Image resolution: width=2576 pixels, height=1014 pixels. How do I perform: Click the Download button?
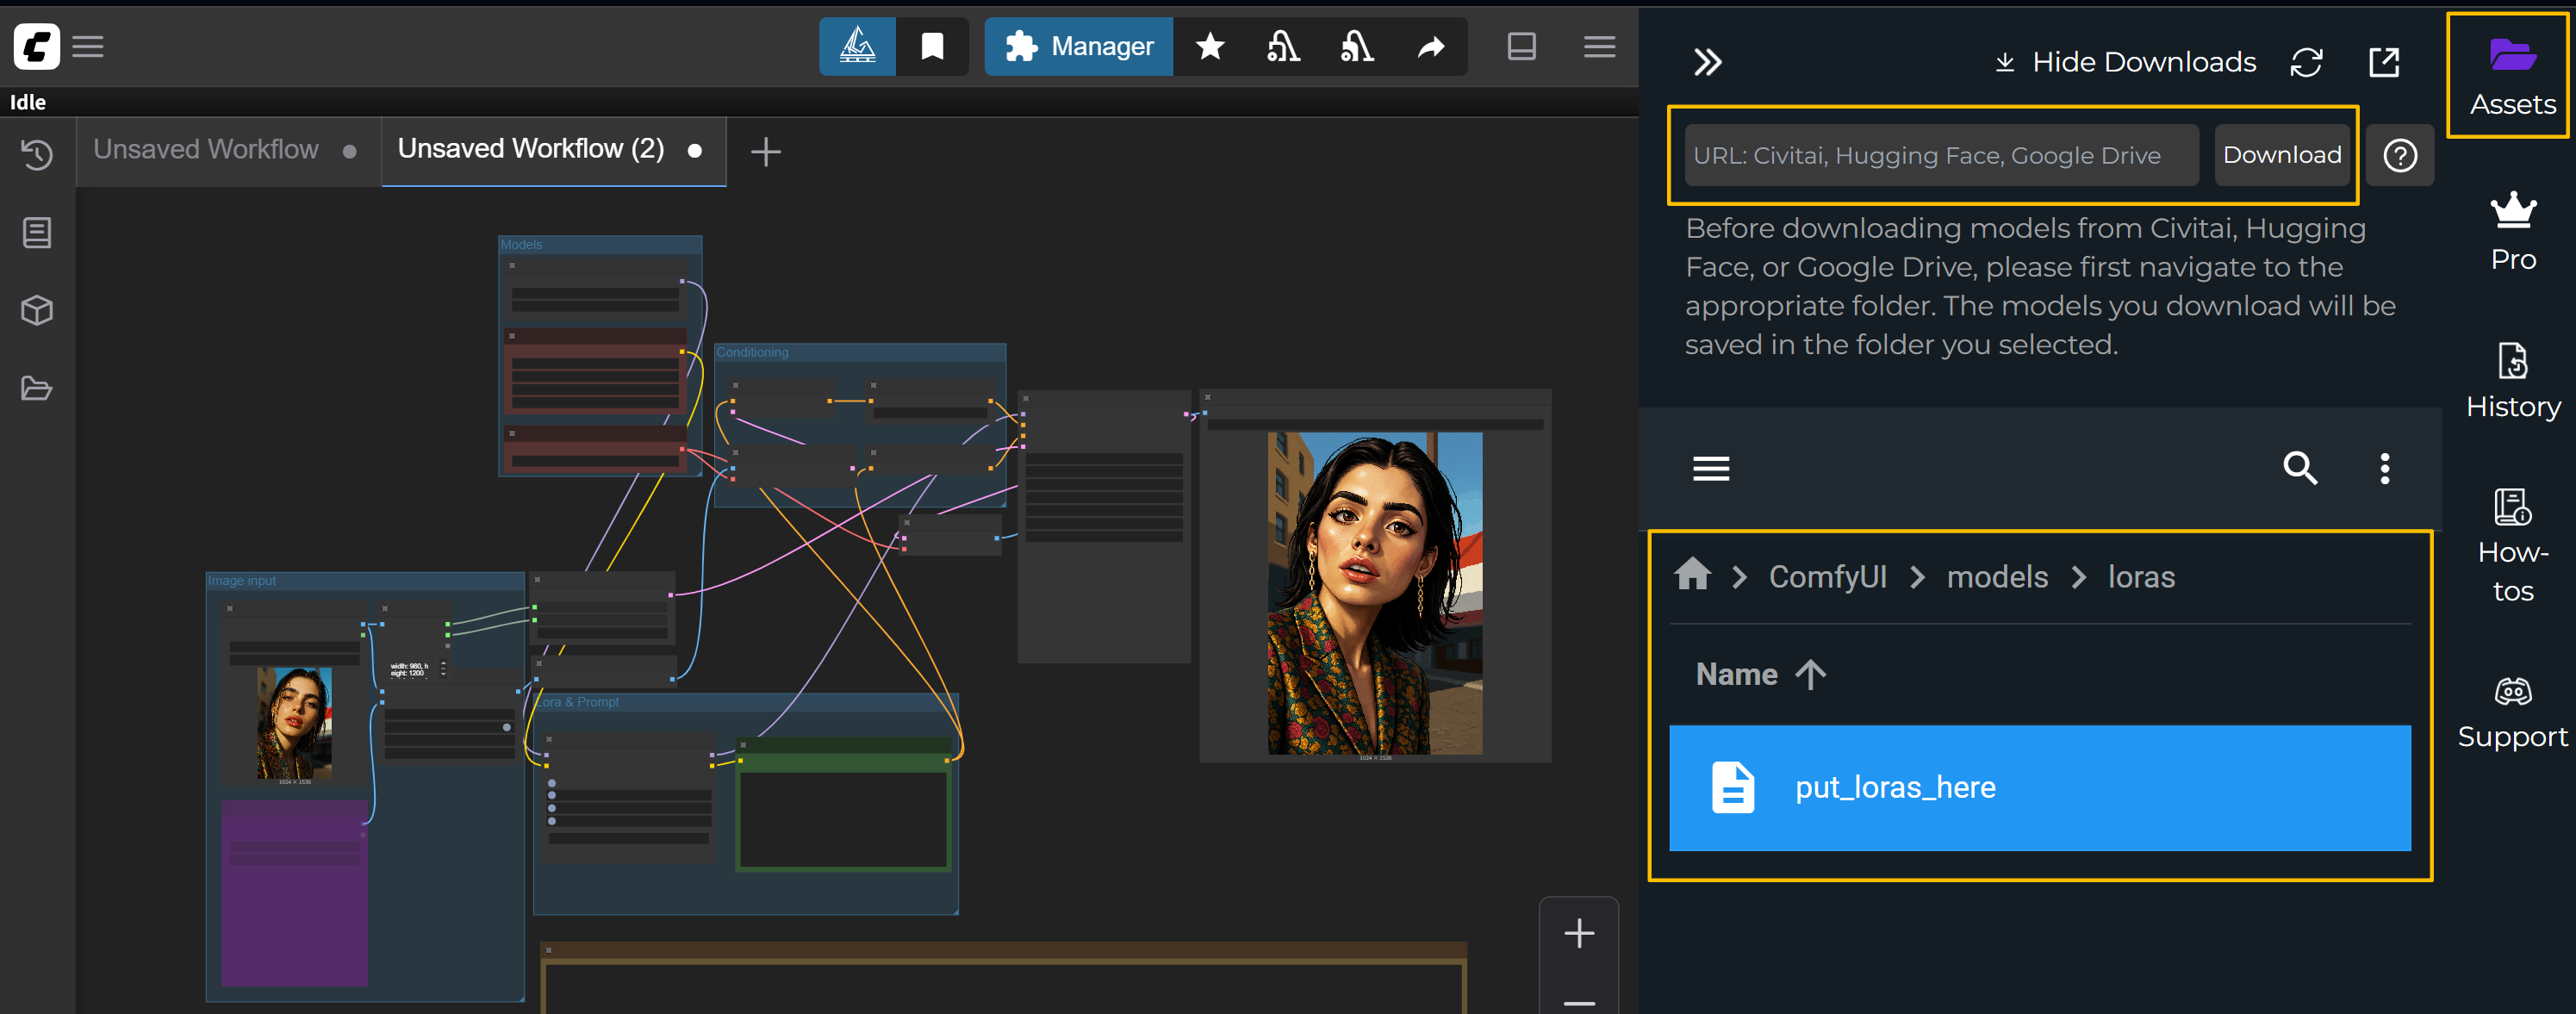click(x=2281, y=155)
